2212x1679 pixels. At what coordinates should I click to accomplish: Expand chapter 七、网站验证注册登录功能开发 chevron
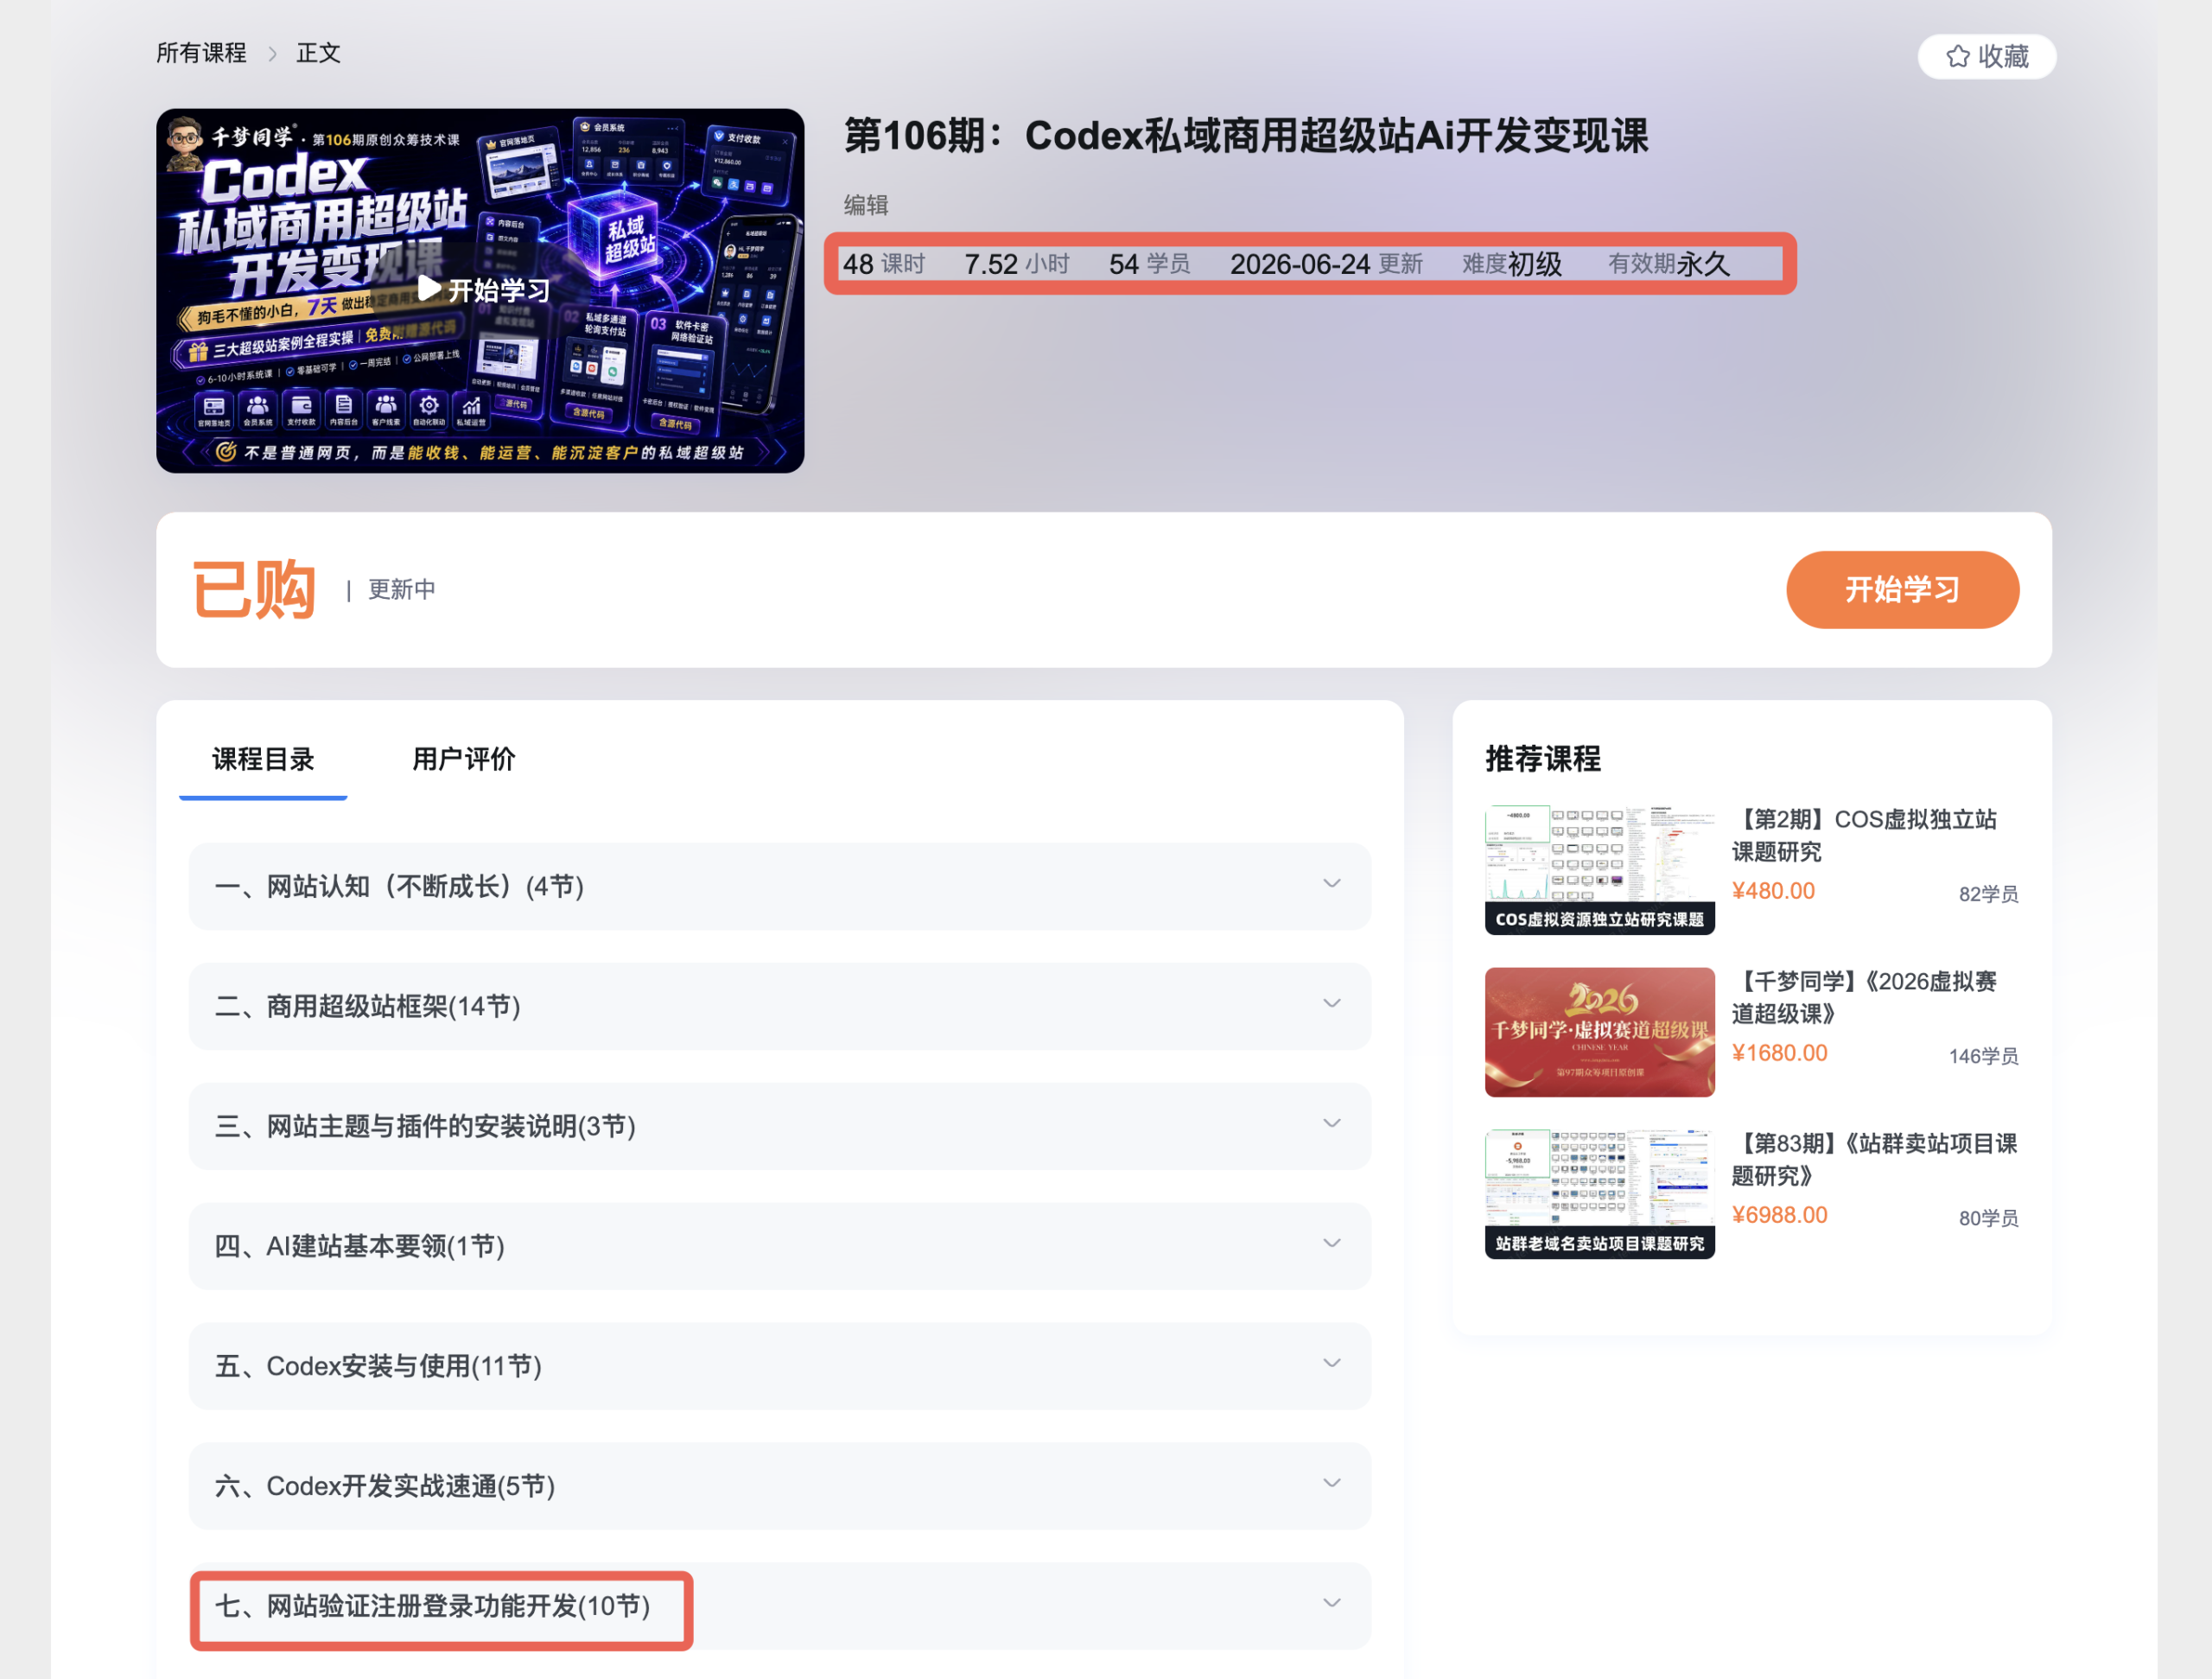pos(1331,1604)
